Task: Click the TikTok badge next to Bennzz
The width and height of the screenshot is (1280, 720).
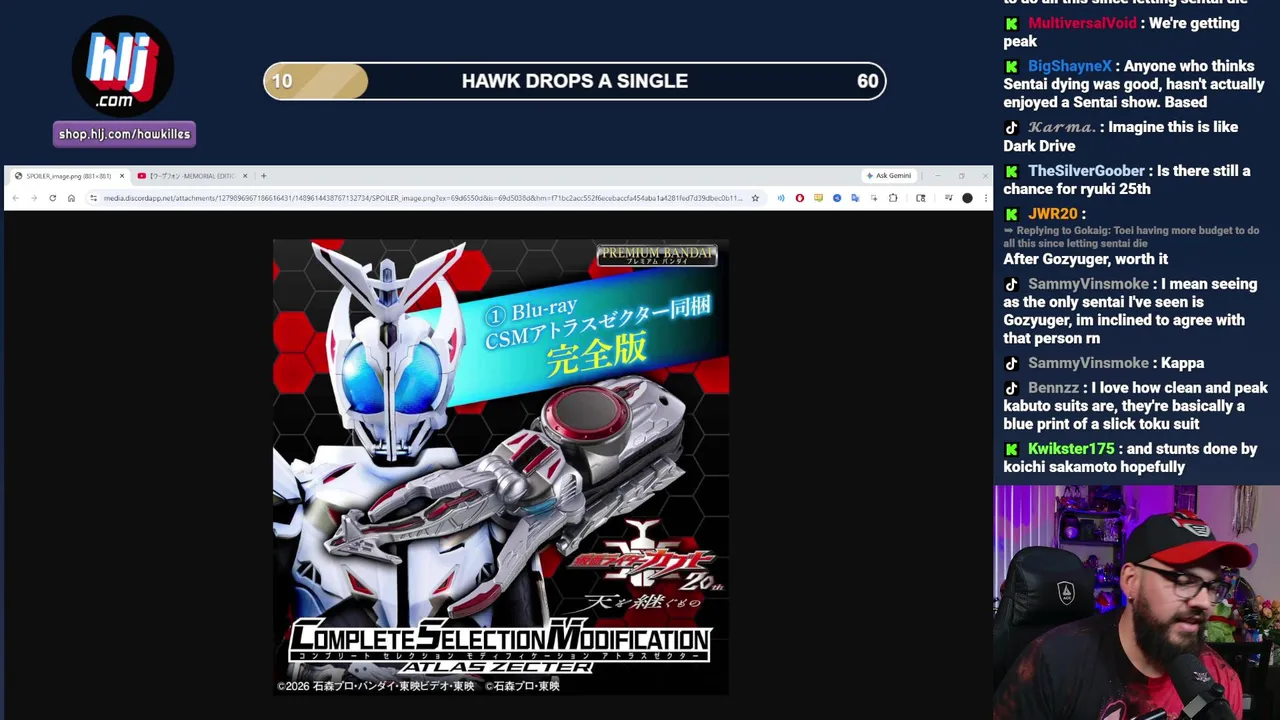Action: tap(1012, 388)
